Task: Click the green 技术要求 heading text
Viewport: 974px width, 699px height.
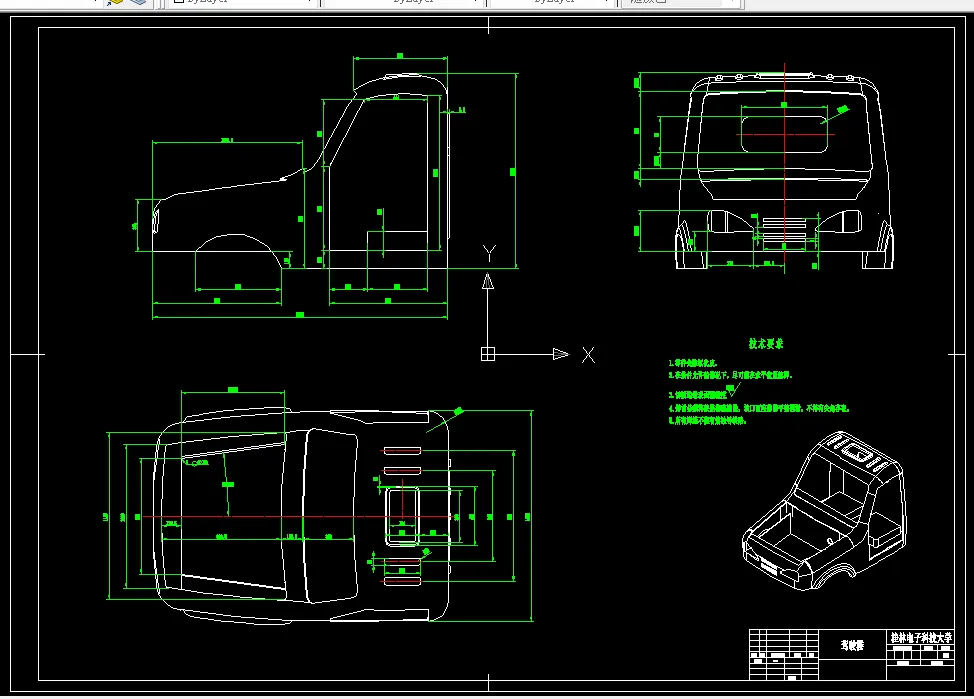Action: pyautogui.click(x=766, y=344)
